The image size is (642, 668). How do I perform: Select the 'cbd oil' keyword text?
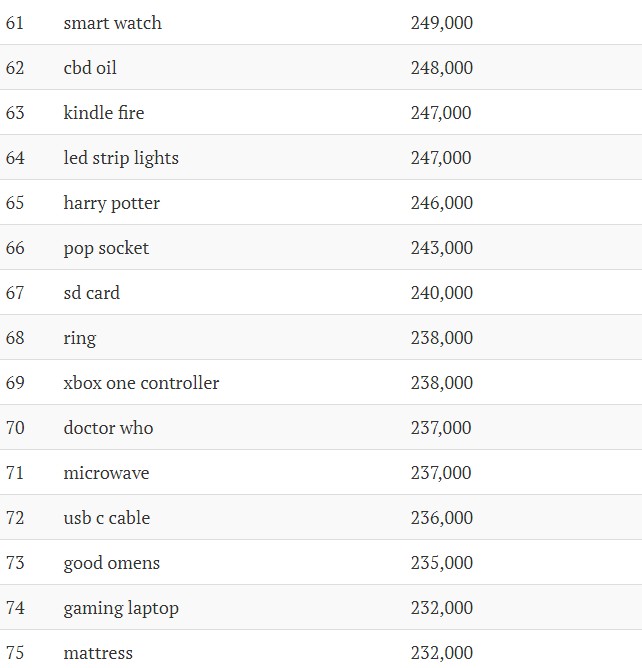pyautogui.click(x=90, y=68)
